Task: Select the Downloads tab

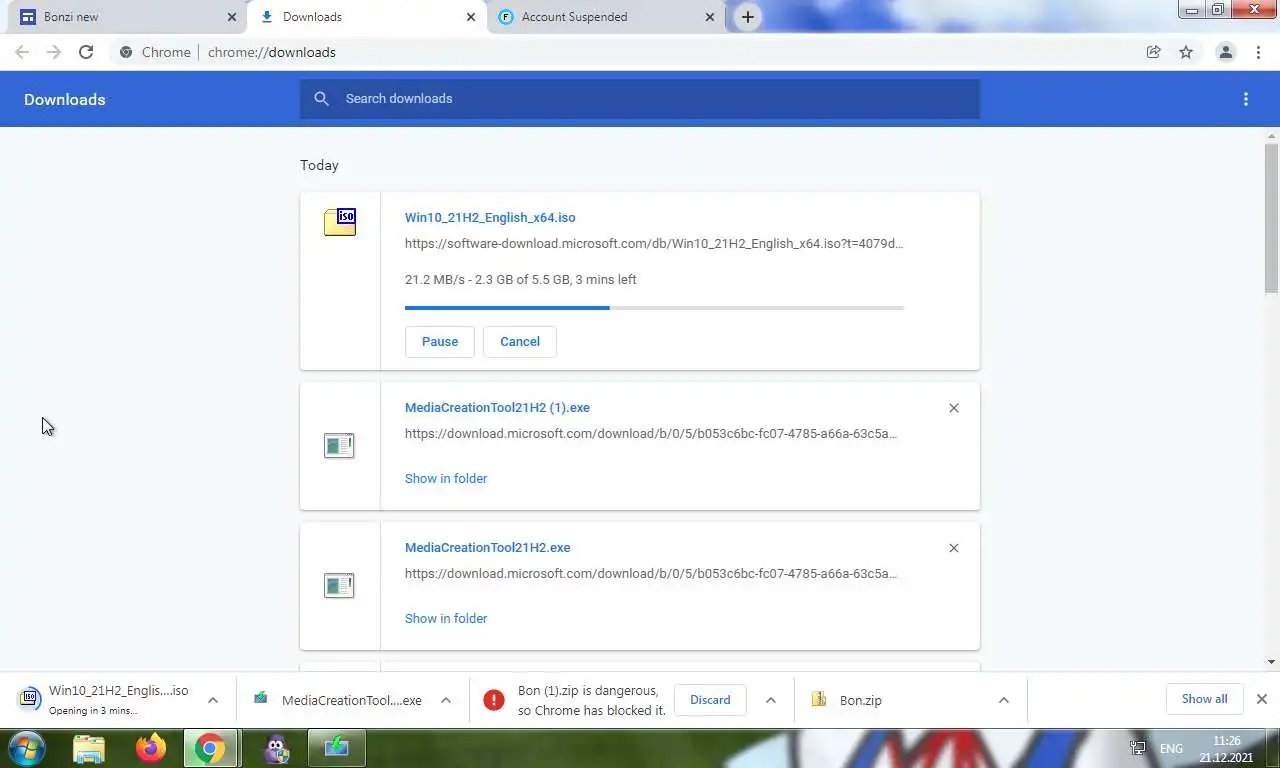Action: pos(367,17)
